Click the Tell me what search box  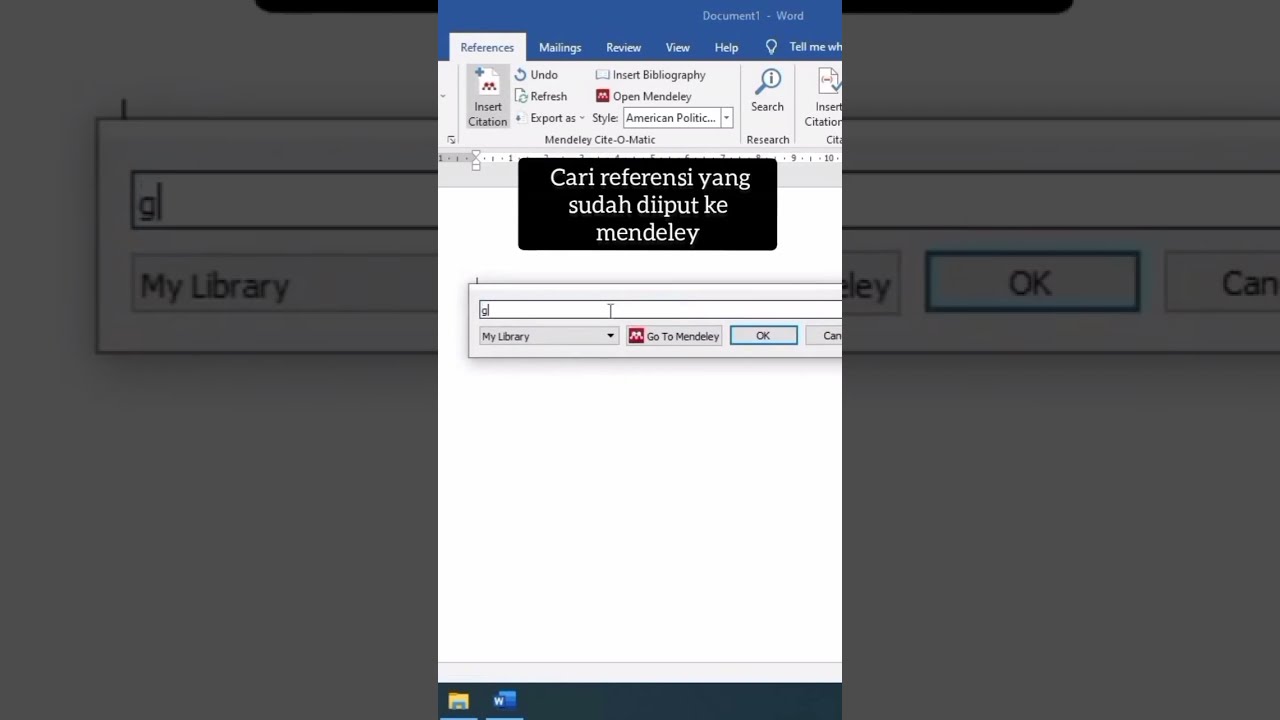click(x=815, y=47)
